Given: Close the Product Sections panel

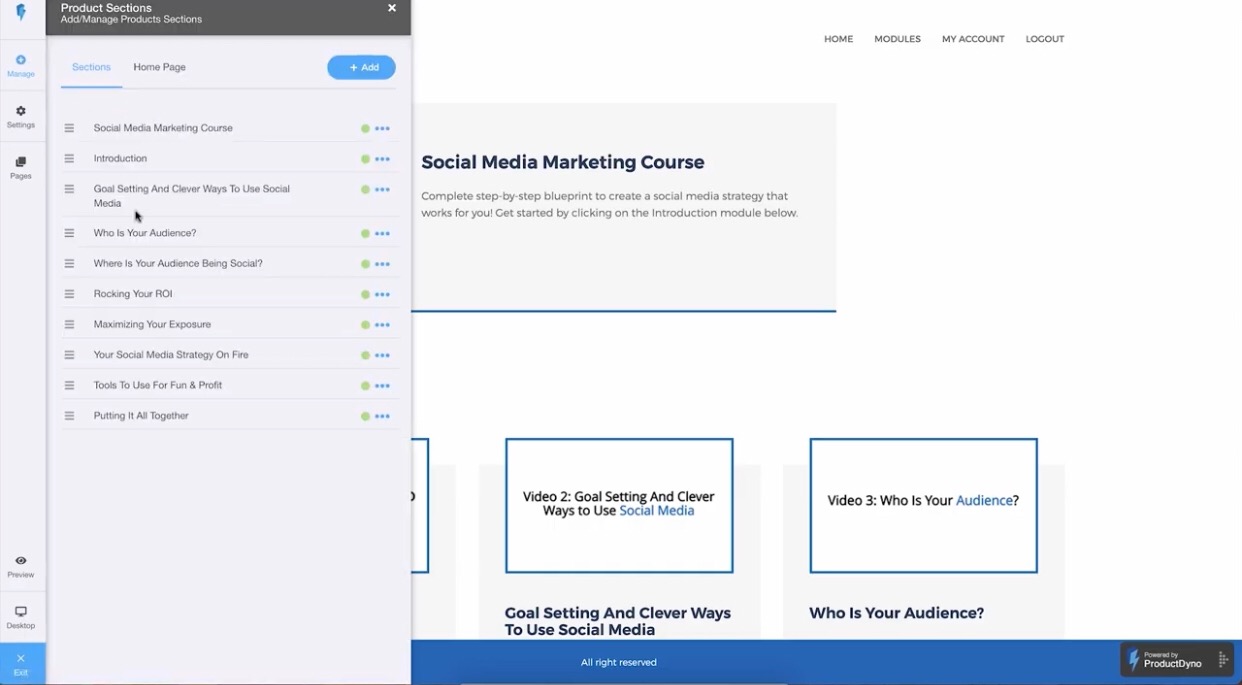Looking at the screenshot, I should (392, 8).
